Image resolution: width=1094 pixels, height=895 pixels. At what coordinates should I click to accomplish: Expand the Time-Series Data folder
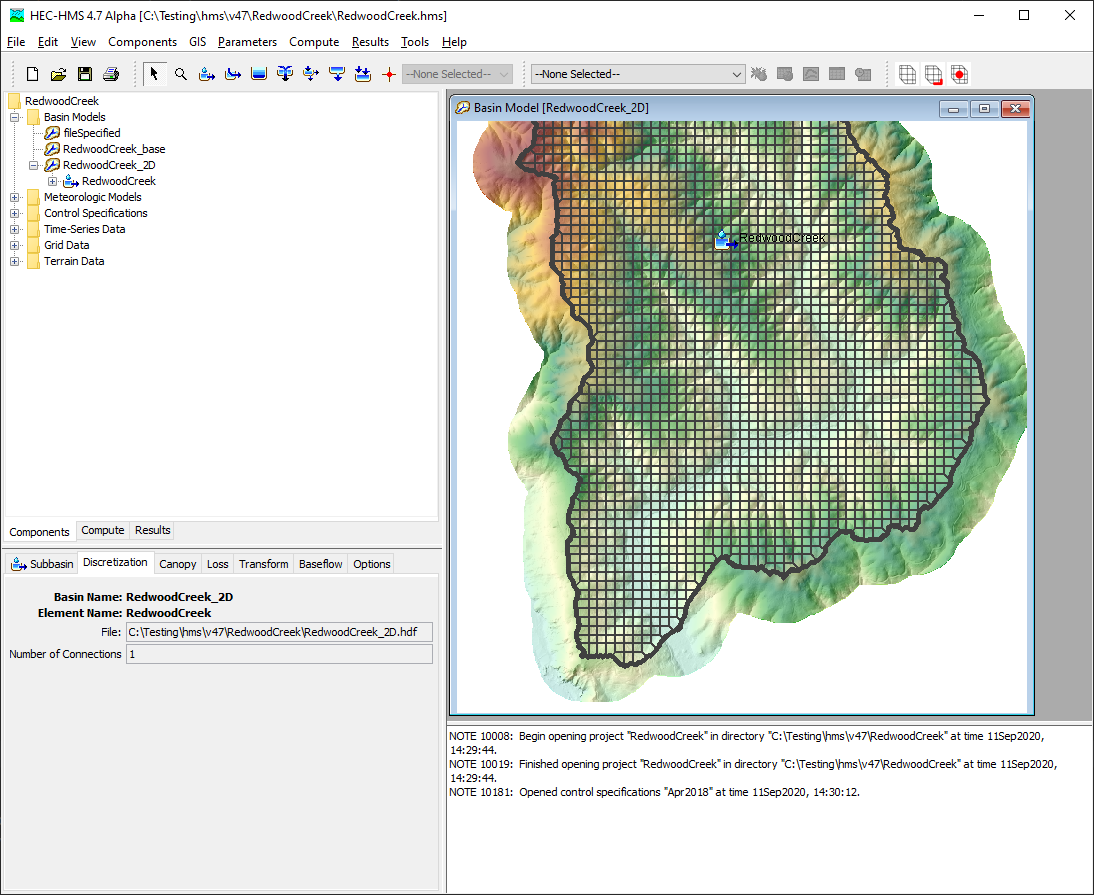pos(14,230)
